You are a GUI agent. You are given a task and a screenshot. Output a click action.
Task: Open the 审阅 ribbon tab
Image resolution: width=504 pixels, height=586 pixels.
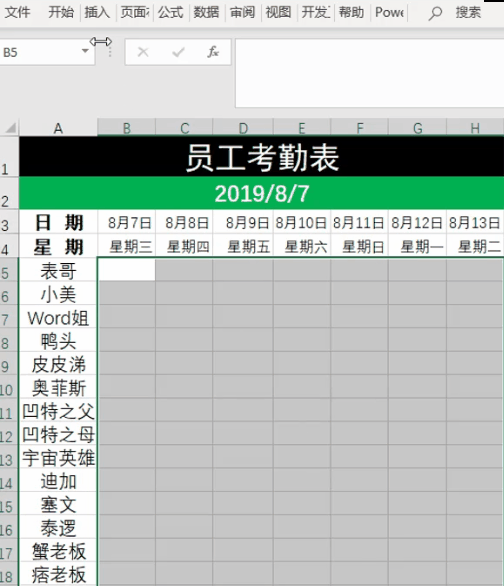tap(242, 12)
